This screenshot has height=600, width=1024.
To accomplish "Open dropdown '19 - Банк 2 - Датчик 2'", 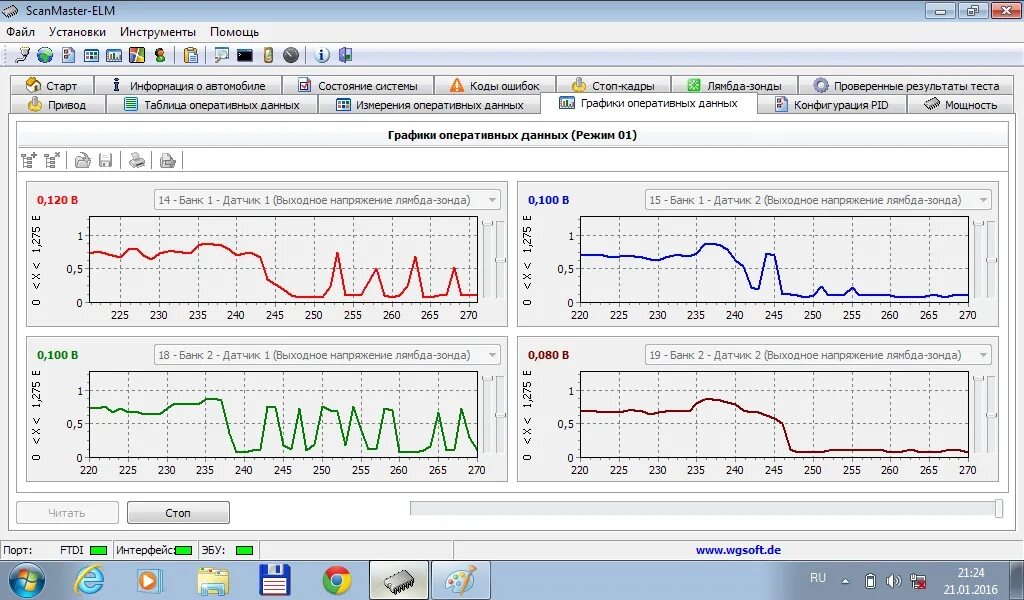I will pyautogui.click(x=818, y=355).
